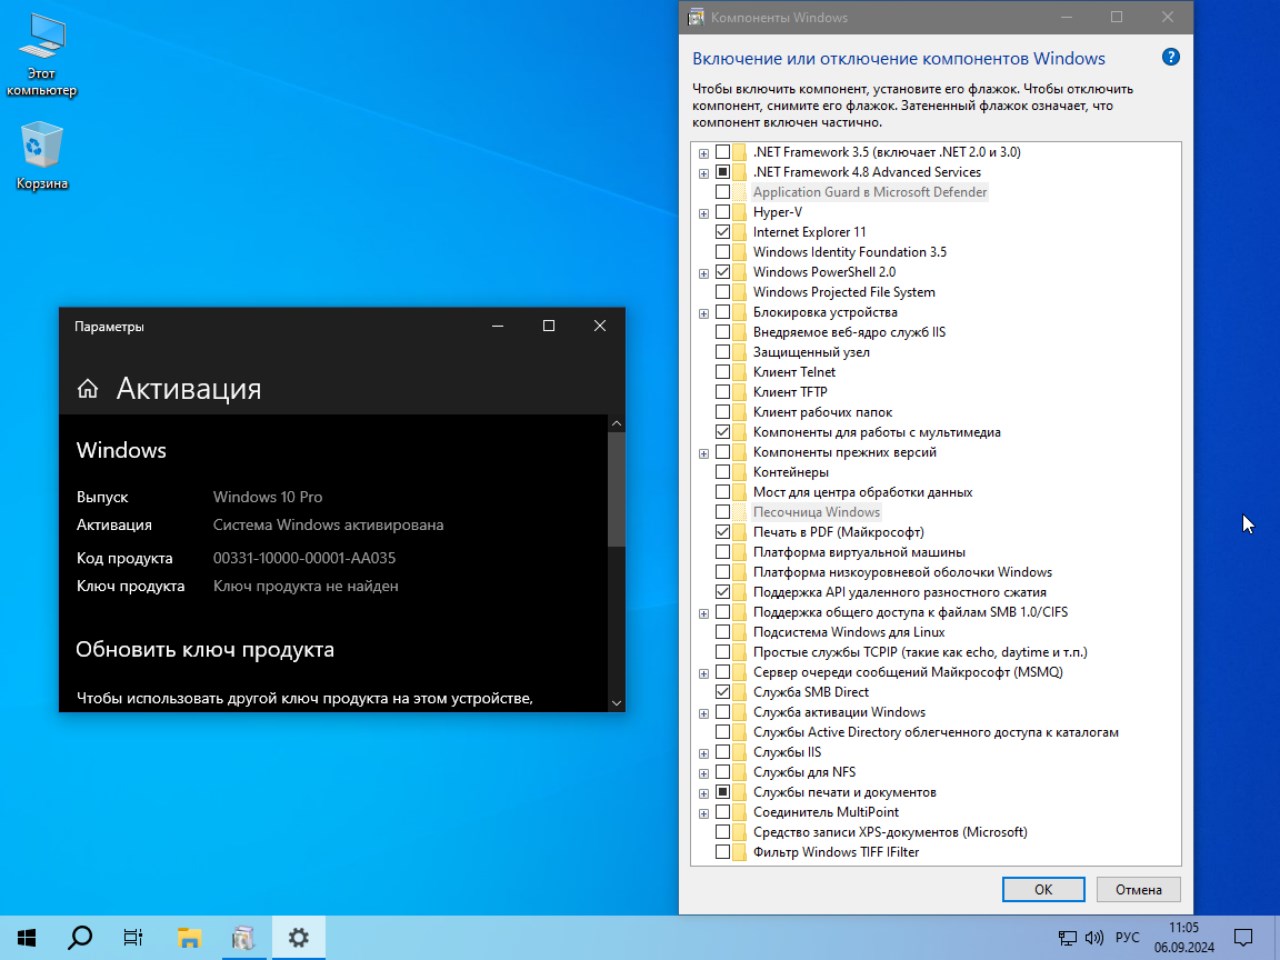Expand Поддержка общего доступа SMB 1.0/CIFS
This screenshot has height=960, width=1280.
[704, 613]
